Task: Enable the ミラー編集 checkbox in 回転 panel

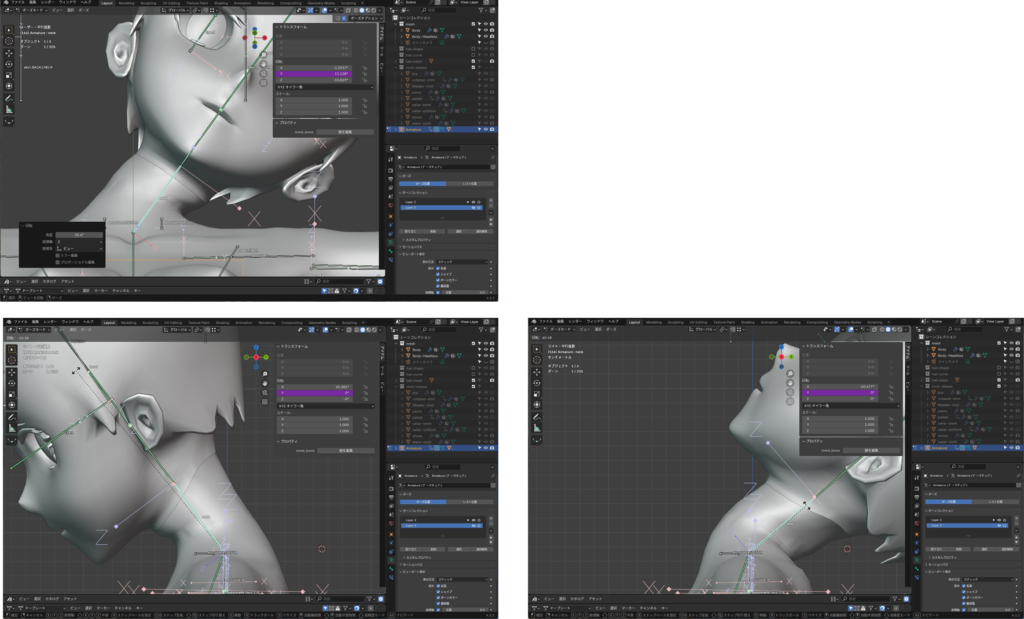Action: pos(57,255)
